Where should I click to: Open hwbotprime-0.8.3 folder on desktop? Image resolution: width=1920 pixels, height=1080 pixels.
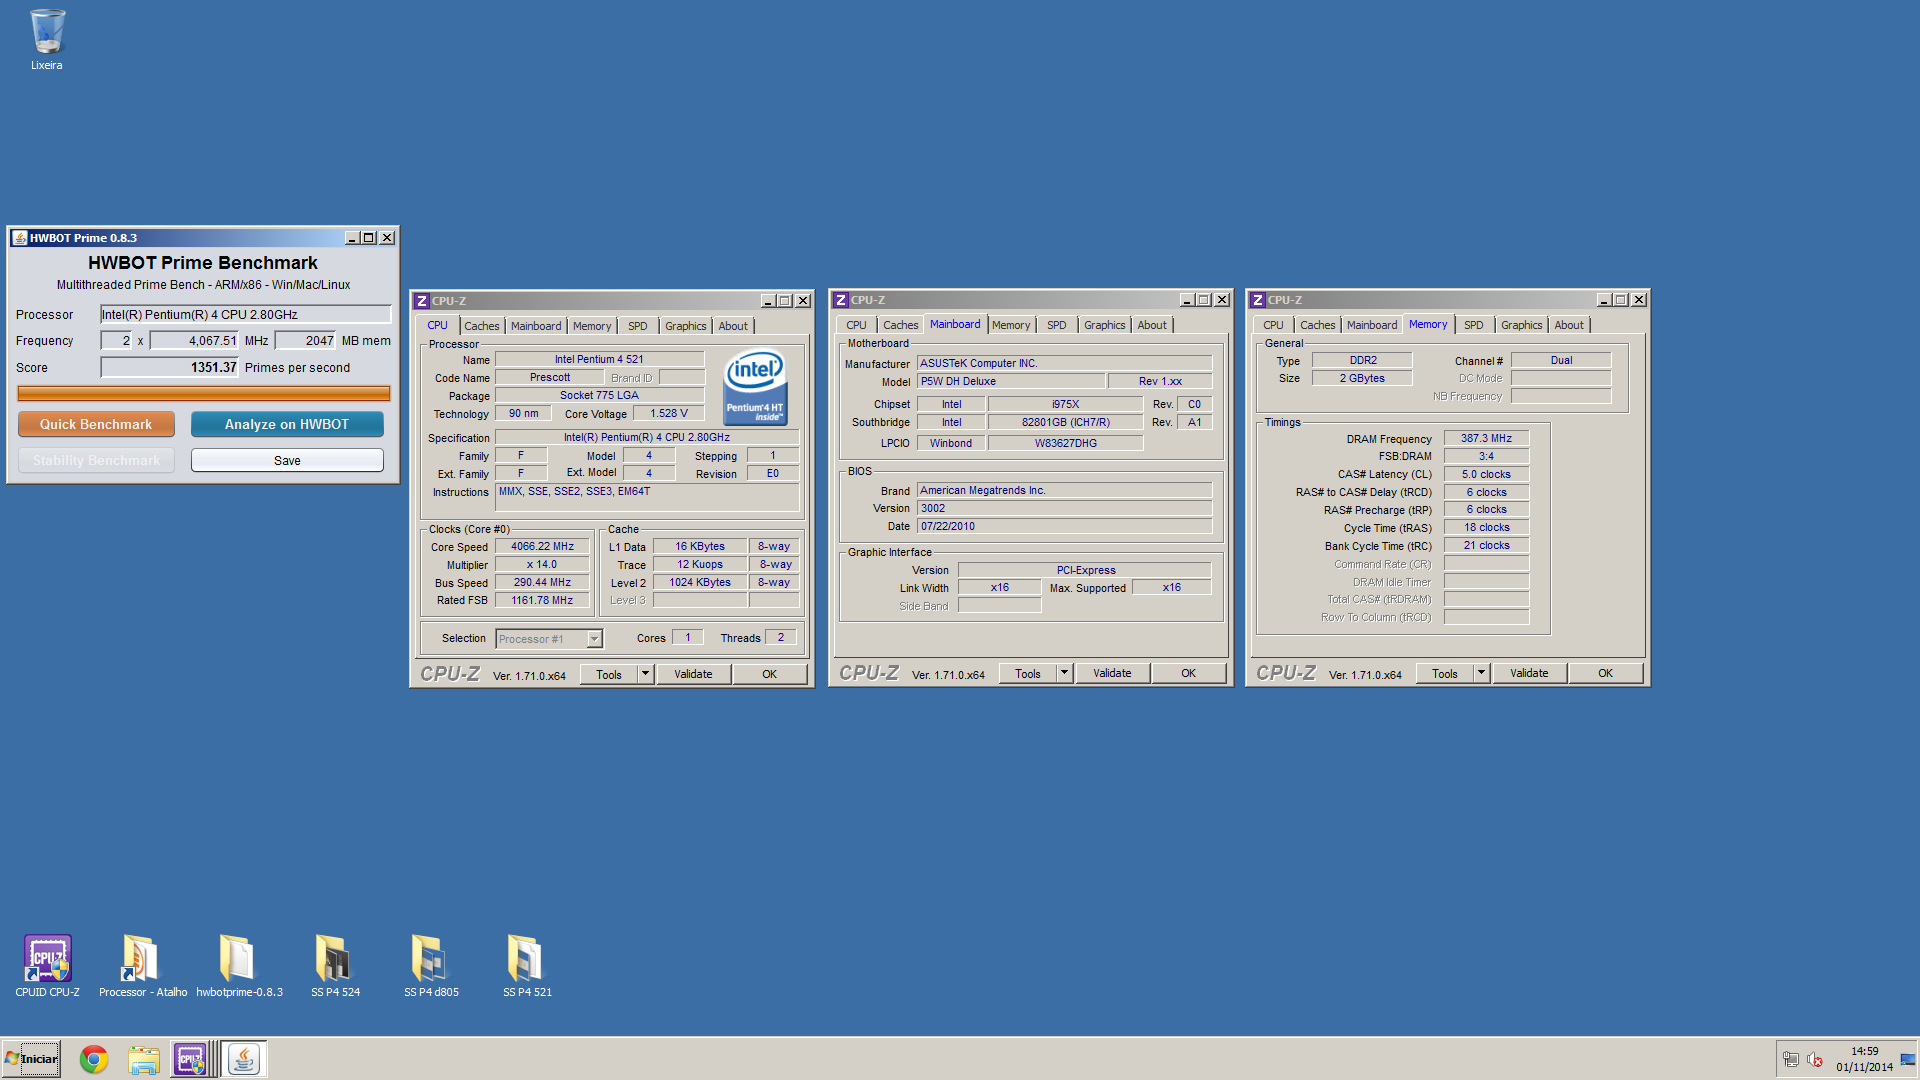(239, 965)
